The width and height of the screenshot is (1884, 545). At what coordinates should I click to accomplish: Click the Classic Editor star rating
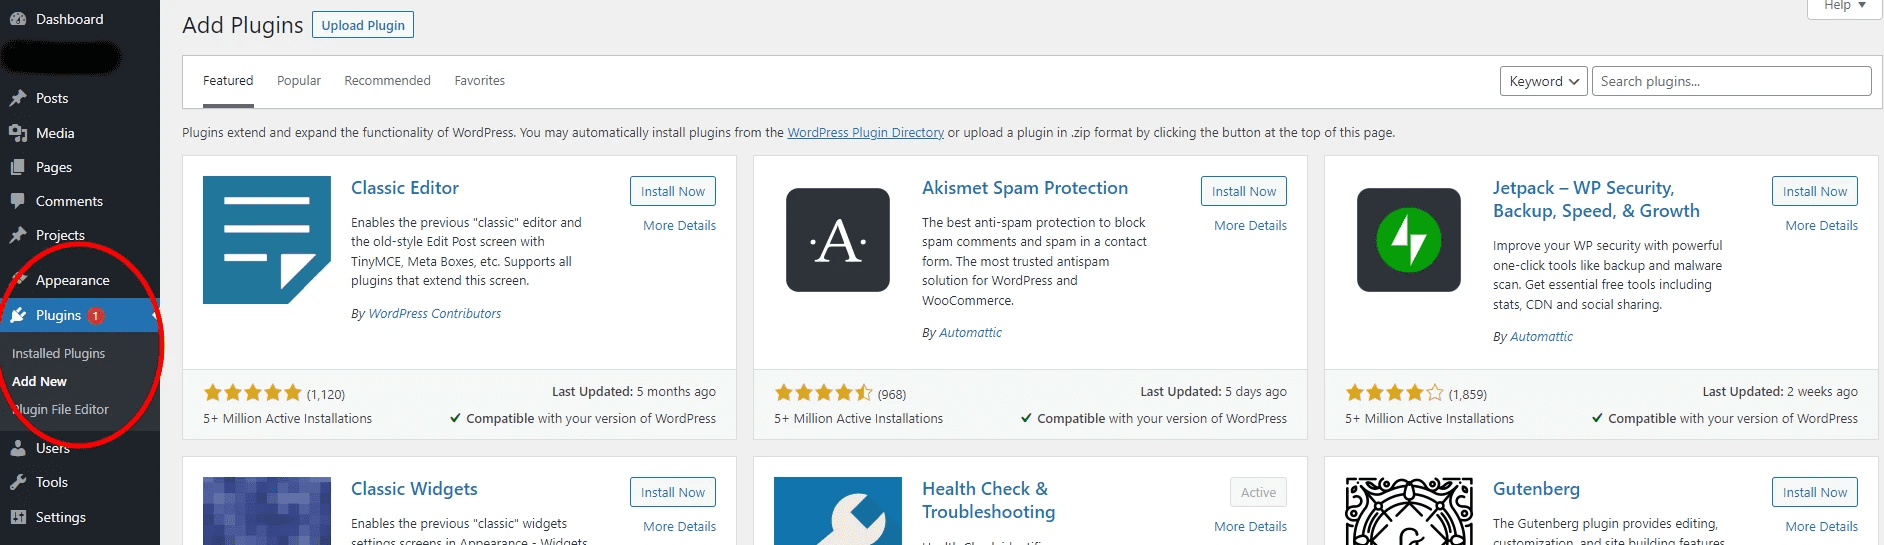252,393
